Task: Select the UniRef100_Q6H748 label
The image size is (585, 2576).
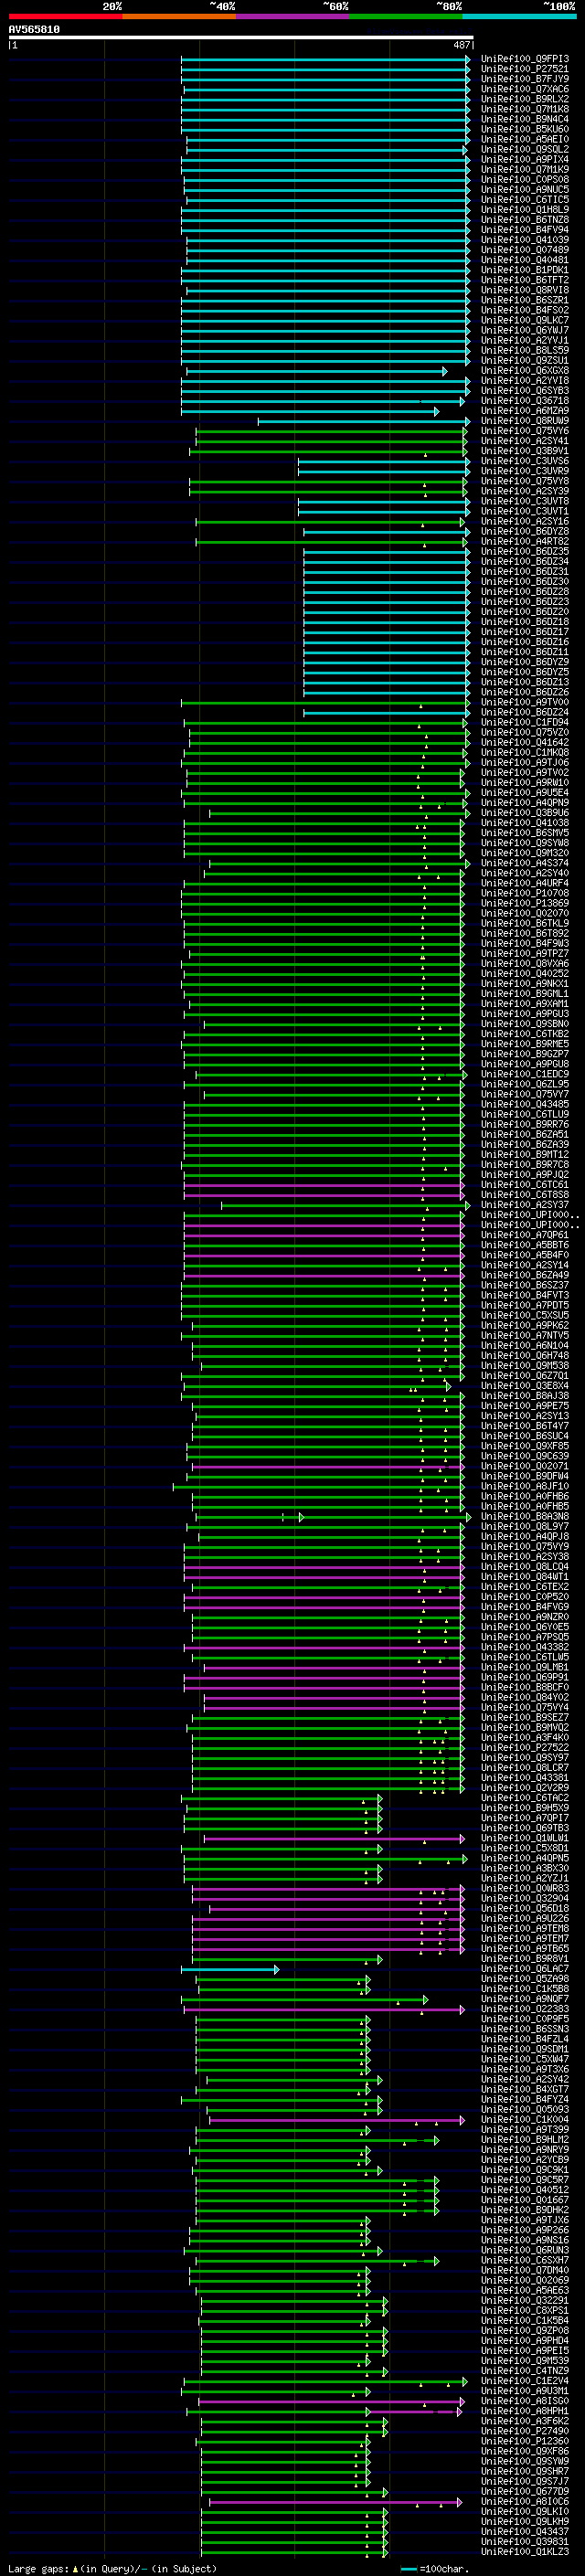Action: [525, 1356]
